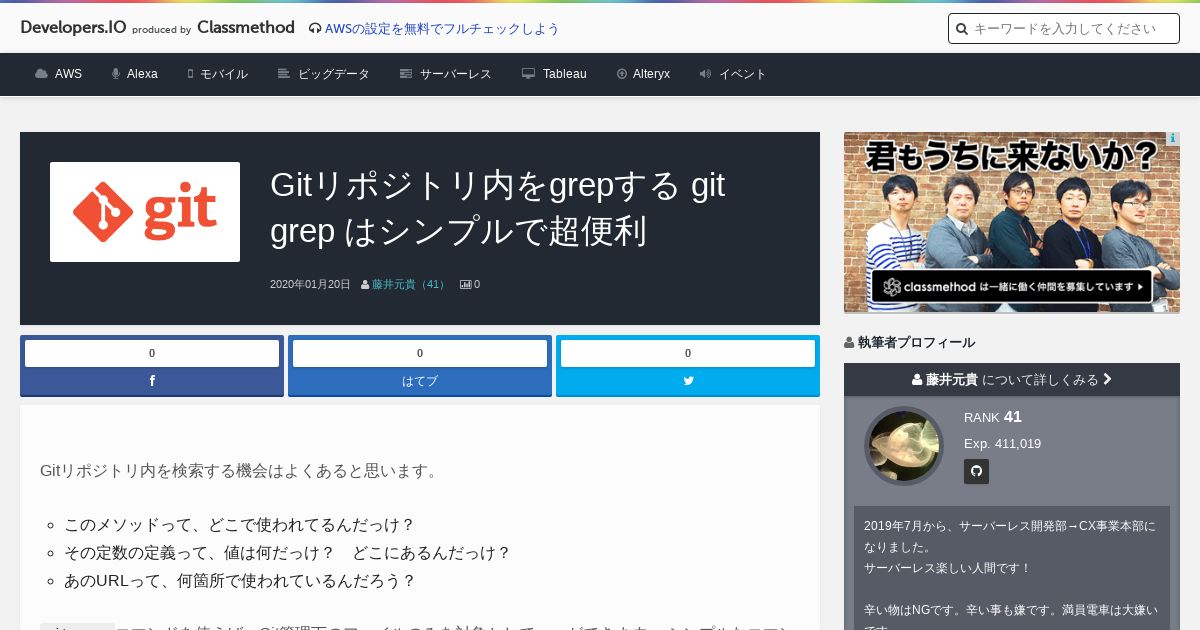This screenshot has width=1200, height=630.
Task: Click the Exp. 411,019 text
Action: [x=1002, y=443]
